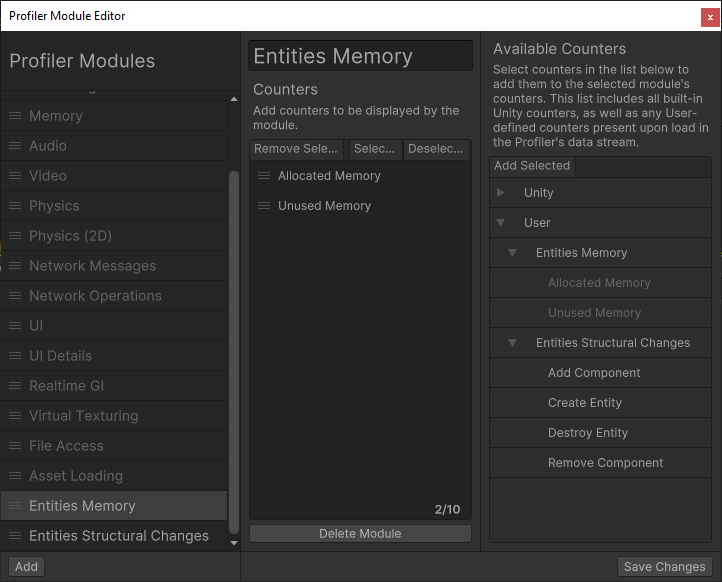The height and width of the screenshot is (582, 722).
Task: Click the drag handle icon beside UI module
Action: pyautogui.click(x=15, y=326)
